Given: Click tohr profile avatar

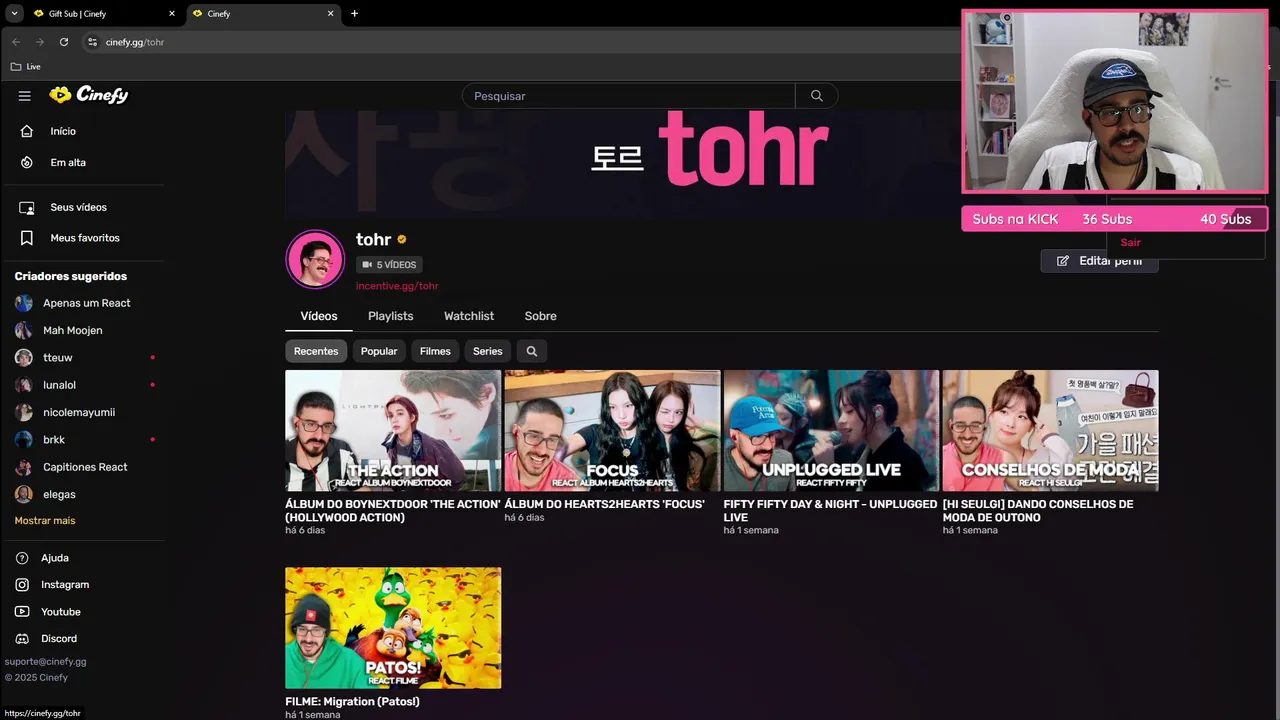Looking at the screenshot, I should [x=315, y=259].
